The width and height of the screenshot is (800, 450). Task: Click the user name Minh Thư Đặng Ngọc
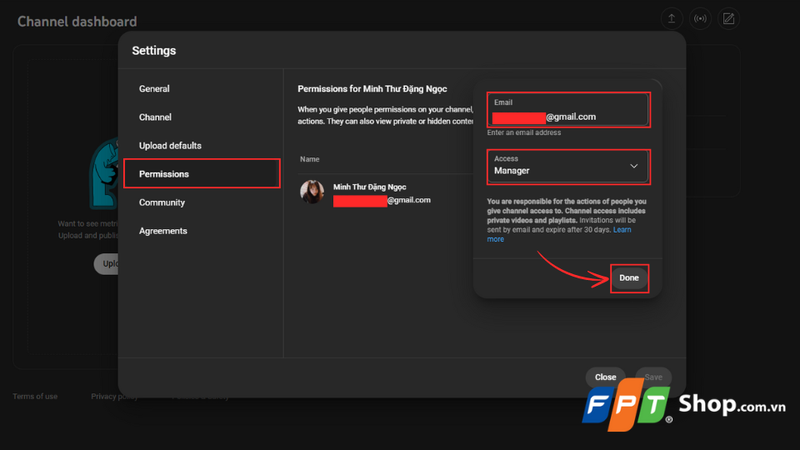(x=369, y=187)
